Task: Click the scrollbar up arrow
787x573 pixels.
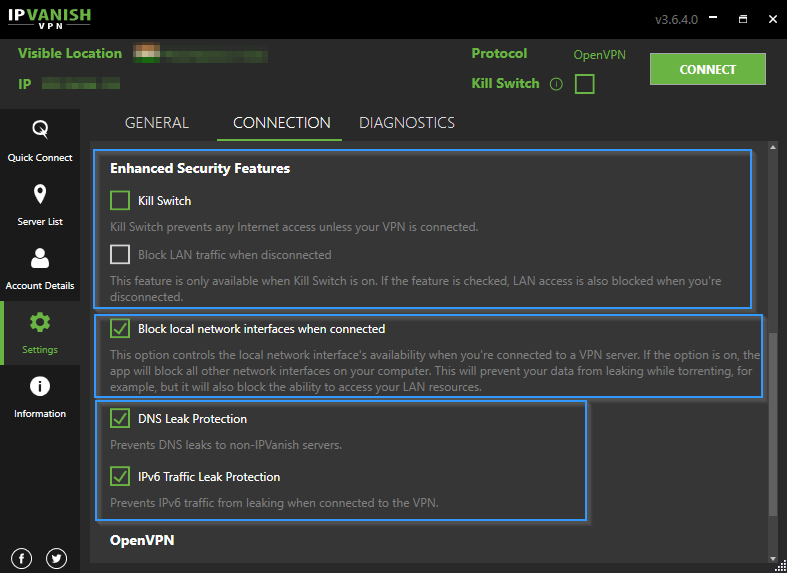Action: coord(773,147)
